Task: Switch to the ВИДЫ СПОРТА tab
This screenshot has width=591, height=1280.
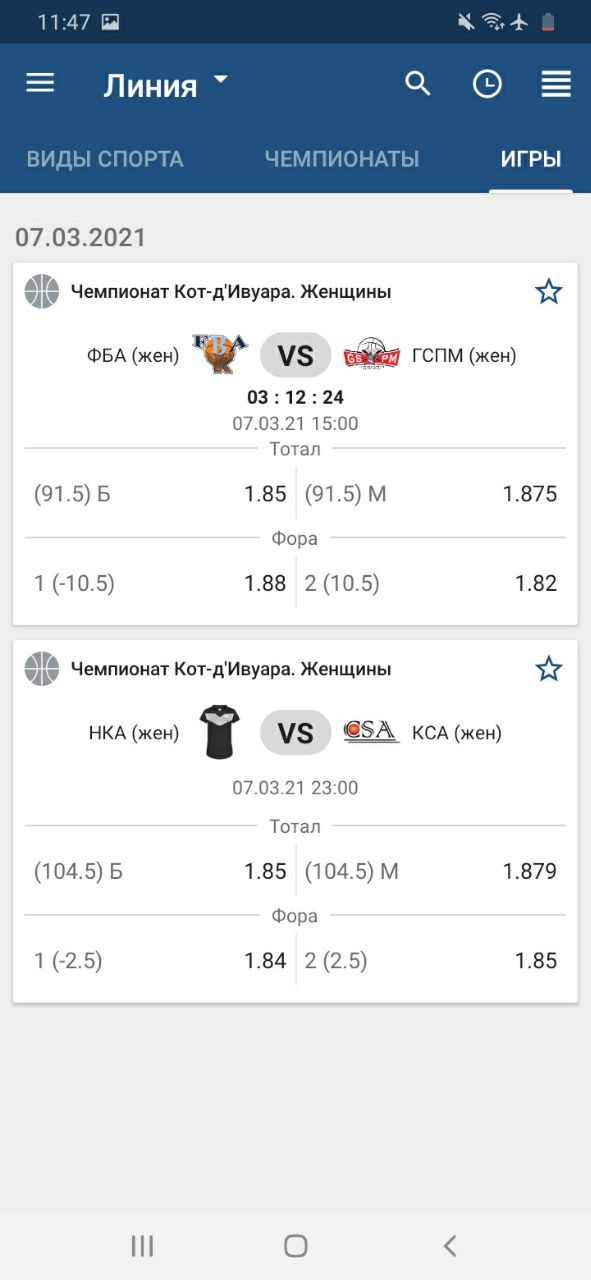Action: click(x=105, y=159)
